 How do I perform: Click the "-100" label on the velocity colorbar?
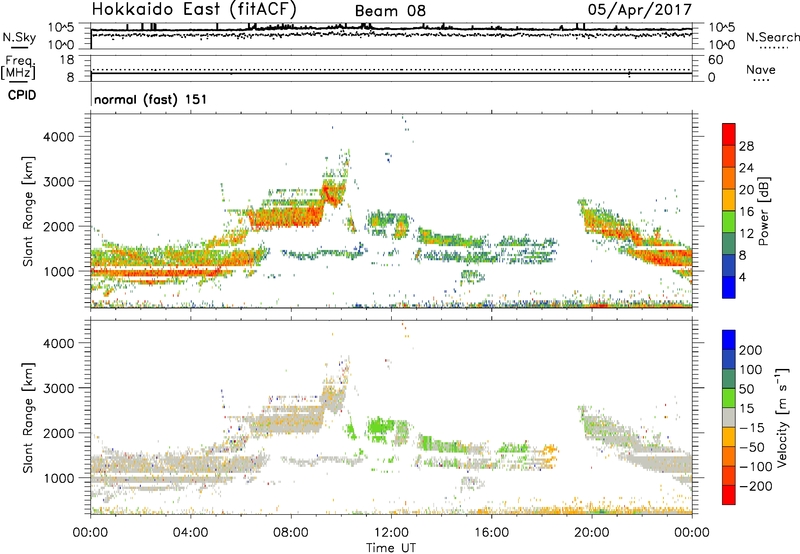coord(756,467)
